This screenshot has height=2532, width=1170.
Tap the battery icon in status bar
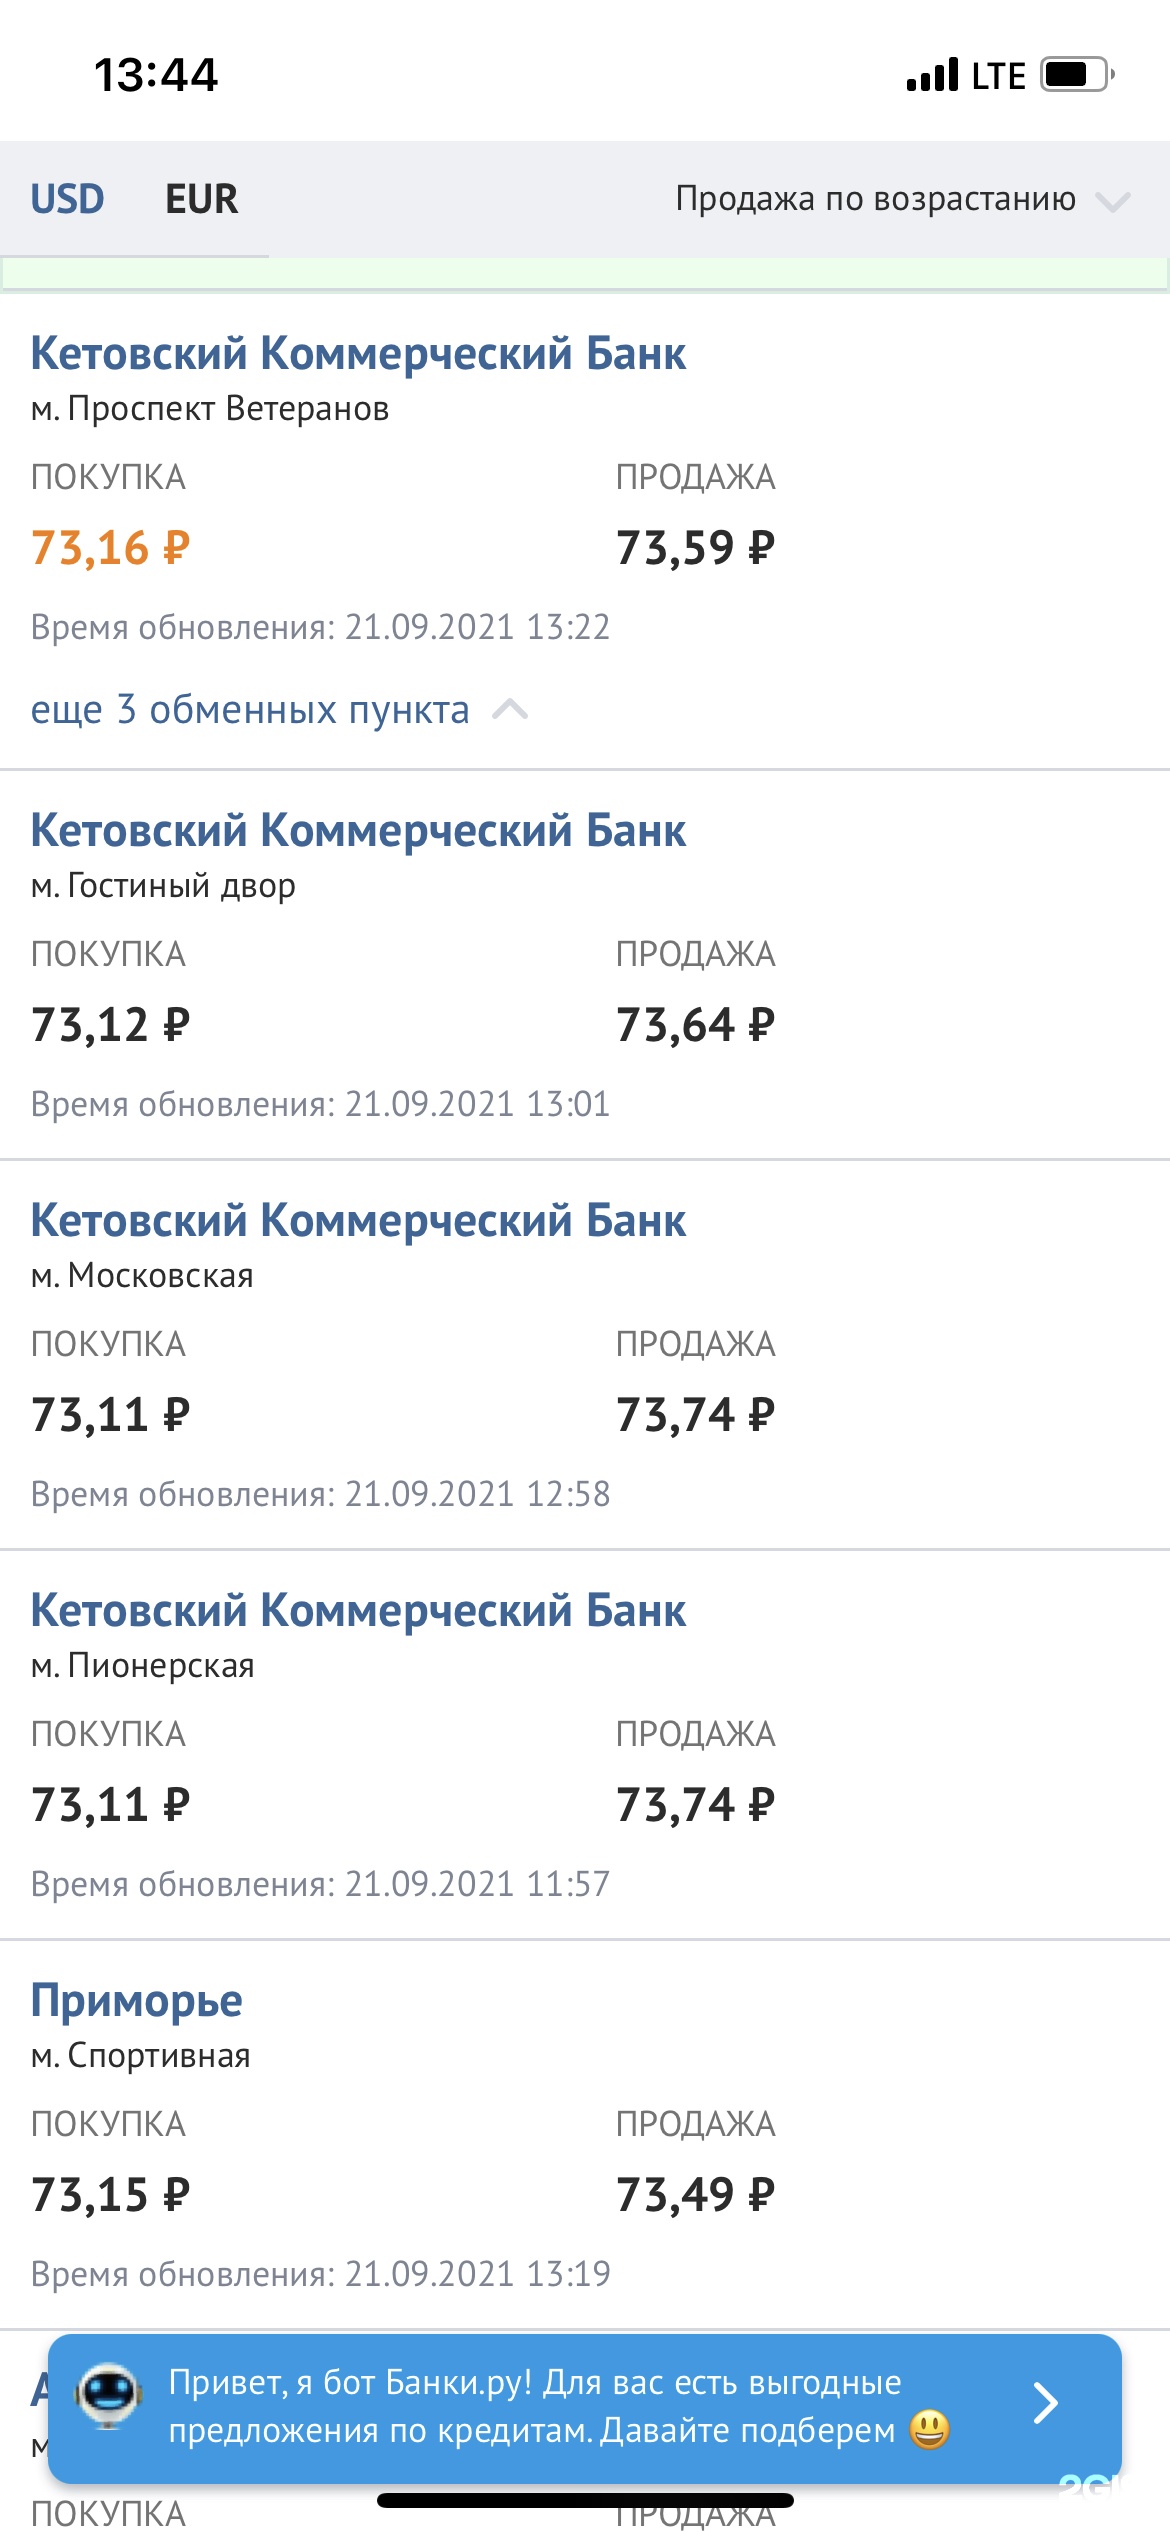(x=1076, y=75)
